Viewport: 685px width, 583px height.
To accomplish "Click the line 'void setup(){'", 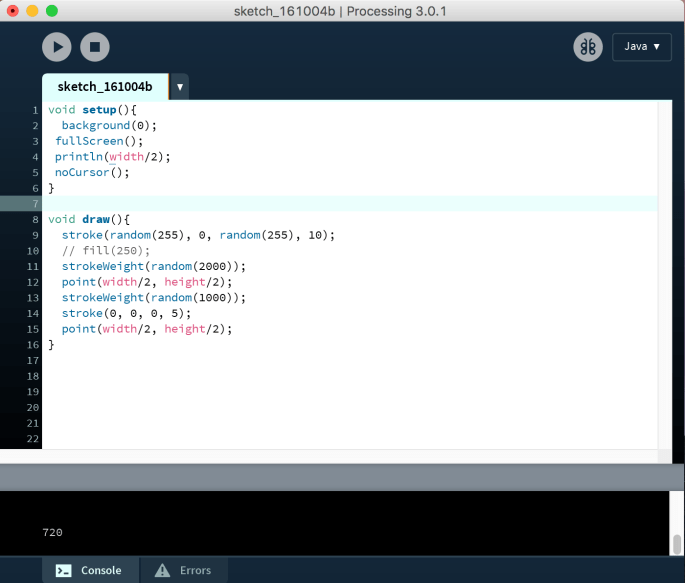I will [x=92, y=110].
